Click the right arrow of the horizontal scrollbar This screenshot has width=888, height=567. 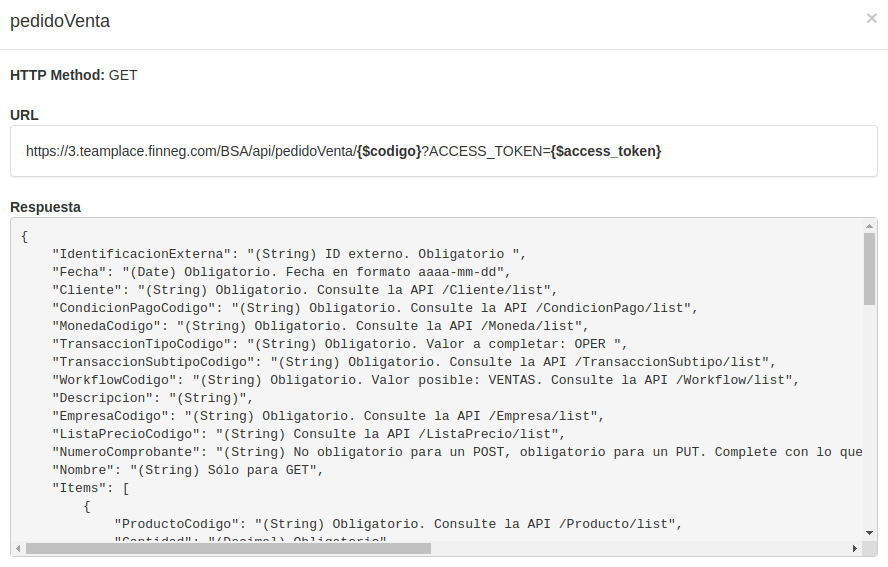854,549
